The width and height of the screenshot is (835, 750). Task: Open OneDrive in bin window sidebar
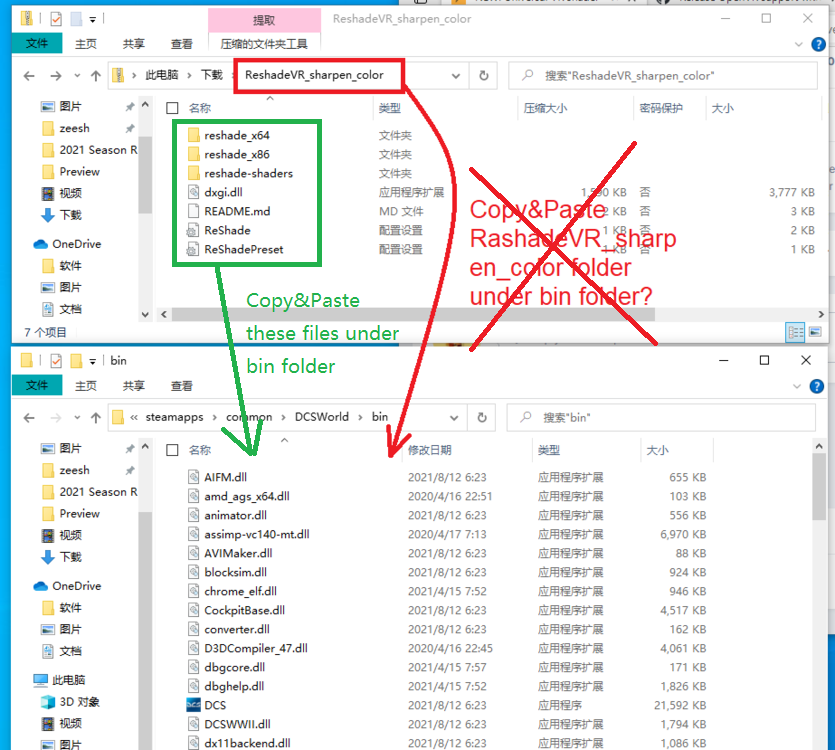(x=76, y=586)
